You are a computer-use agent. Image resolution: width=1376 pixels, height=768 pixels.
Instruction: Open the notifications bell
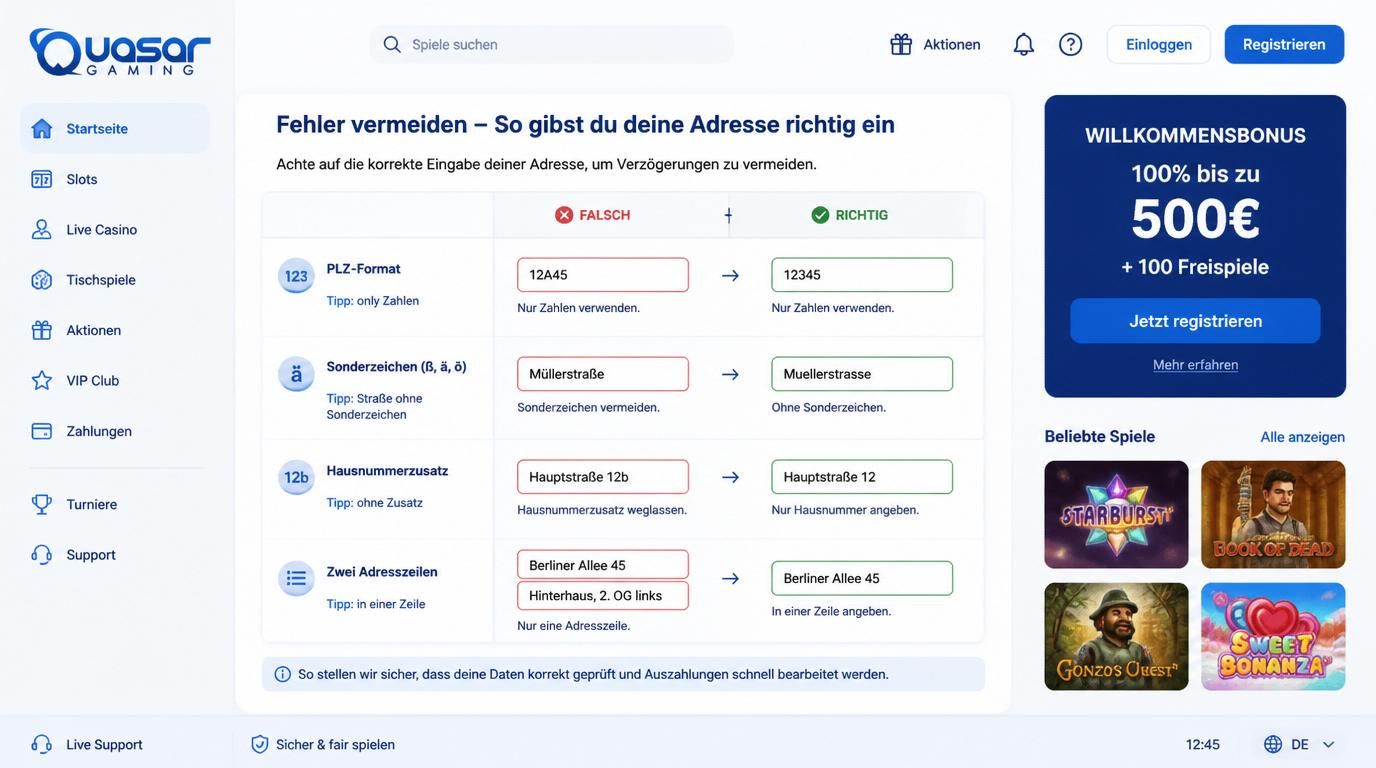tap(1023, 44)
